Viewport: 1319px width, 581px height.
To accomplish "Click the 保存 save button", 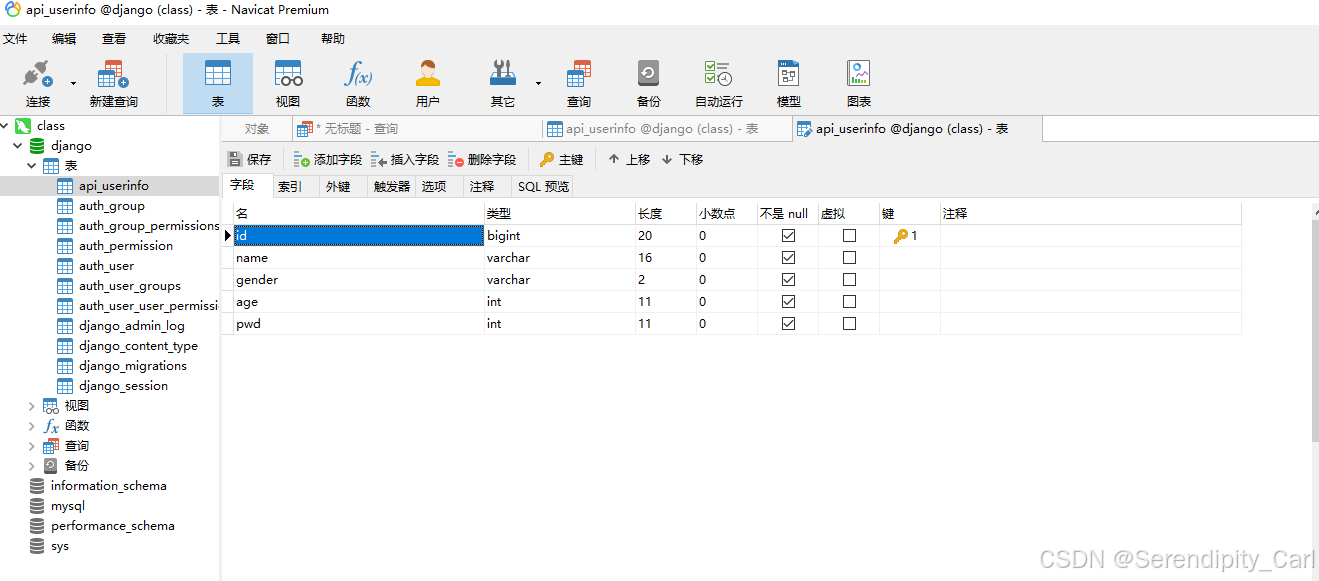I will point(250,159).
